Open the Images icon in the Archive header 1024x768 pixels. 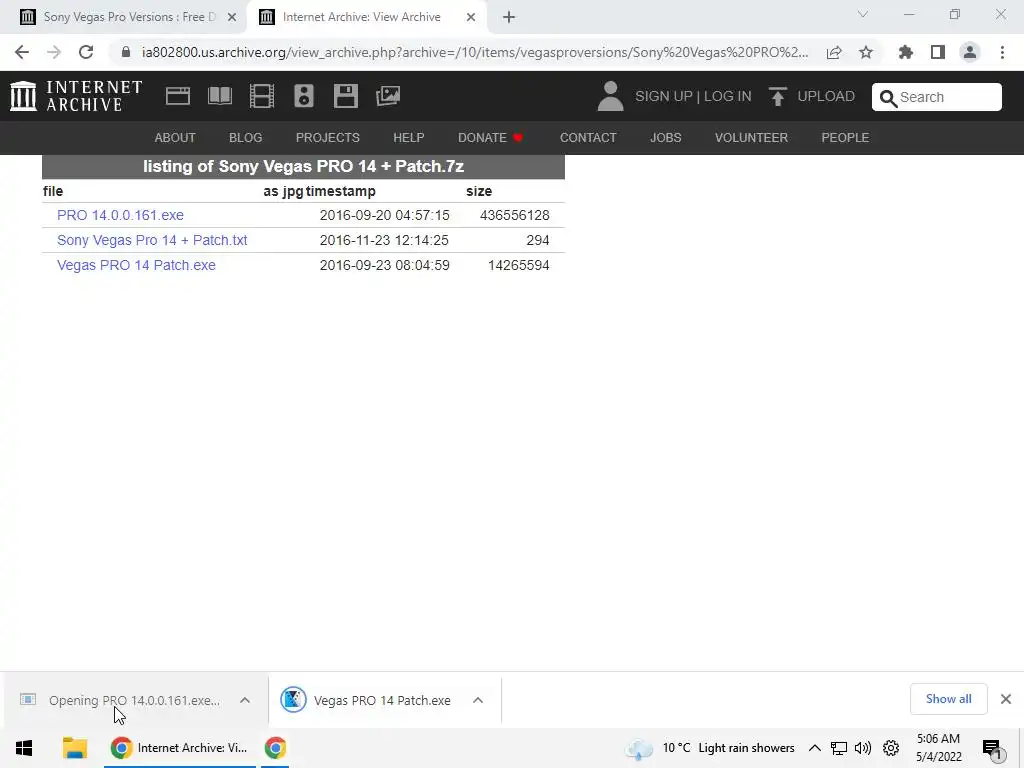(388, 96)
